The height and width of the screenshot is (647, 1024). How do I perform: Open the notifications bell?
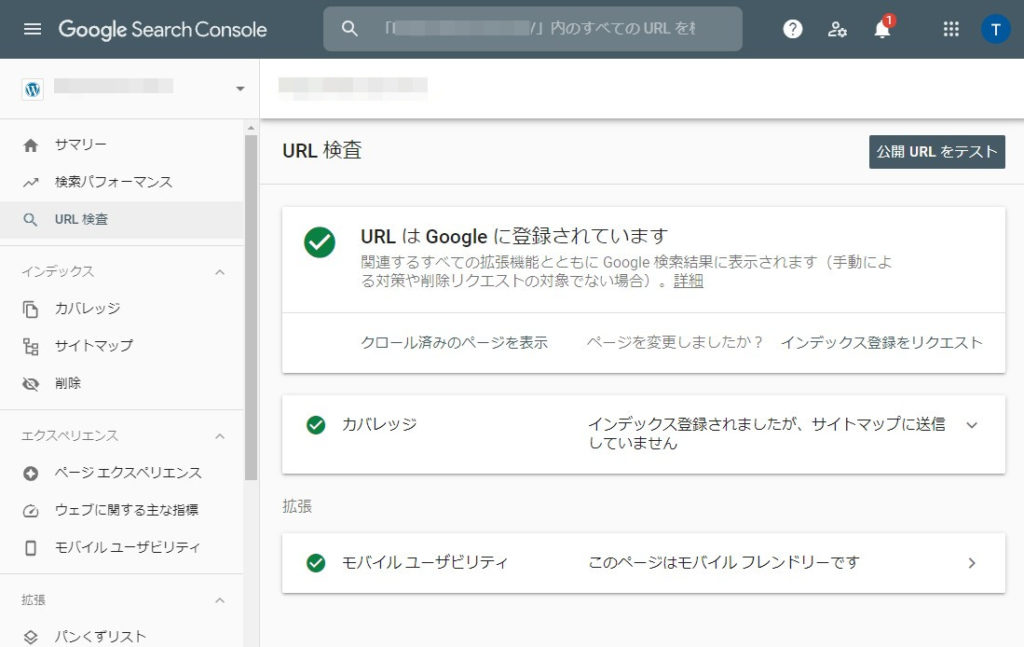click(x=882, y=29)
